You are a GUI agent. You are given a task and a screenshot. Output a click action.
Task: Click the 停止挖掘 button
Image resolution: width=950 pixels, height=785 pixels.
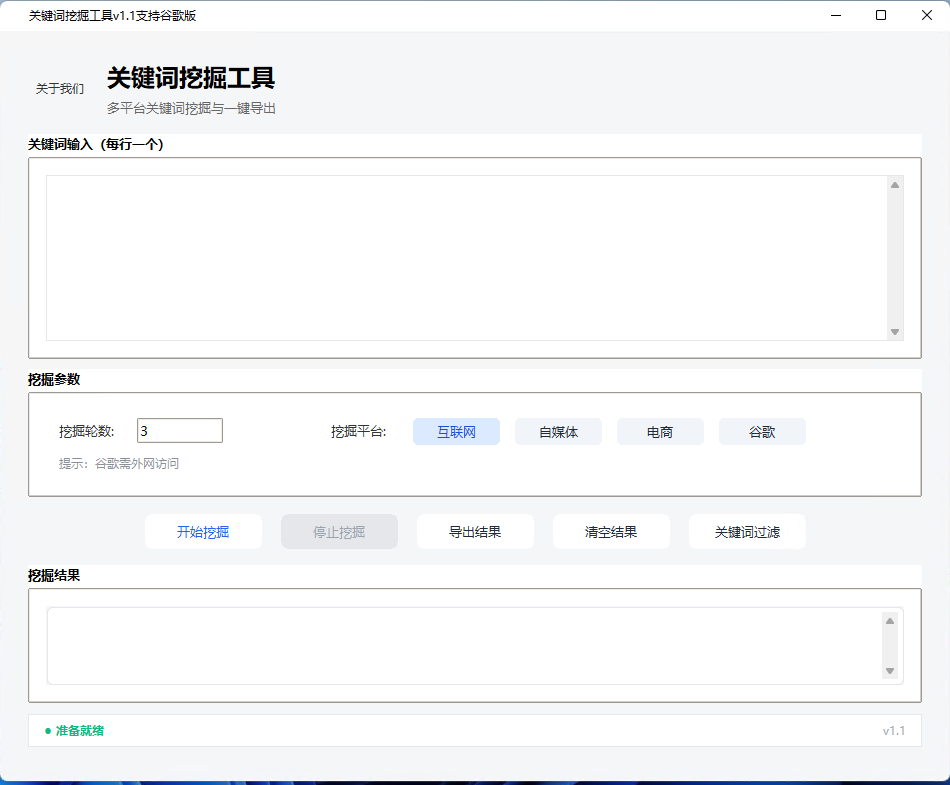(x=339, y=532)
